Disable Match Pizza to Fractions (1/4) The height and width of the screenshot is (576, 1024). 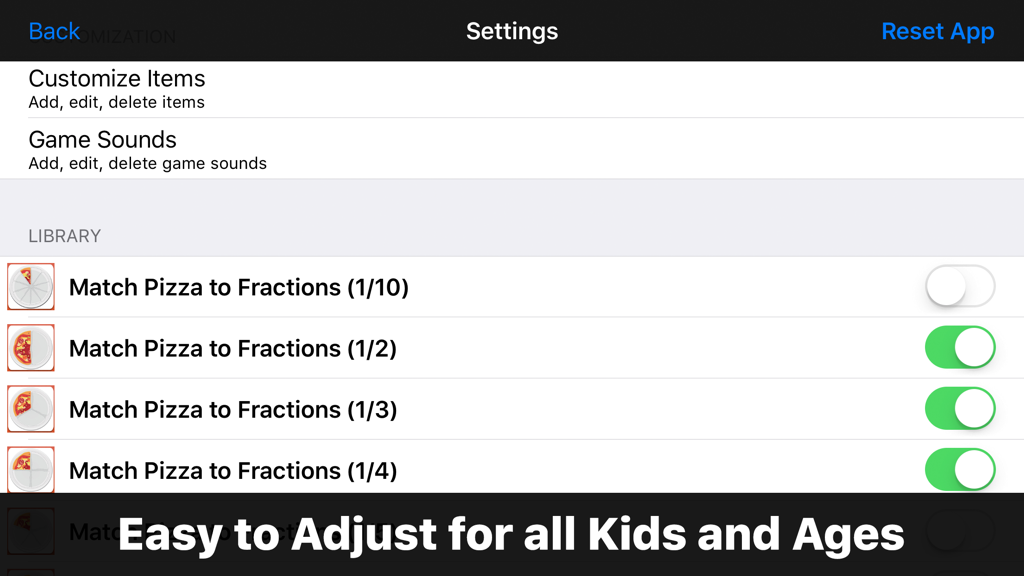pos(959,470)
